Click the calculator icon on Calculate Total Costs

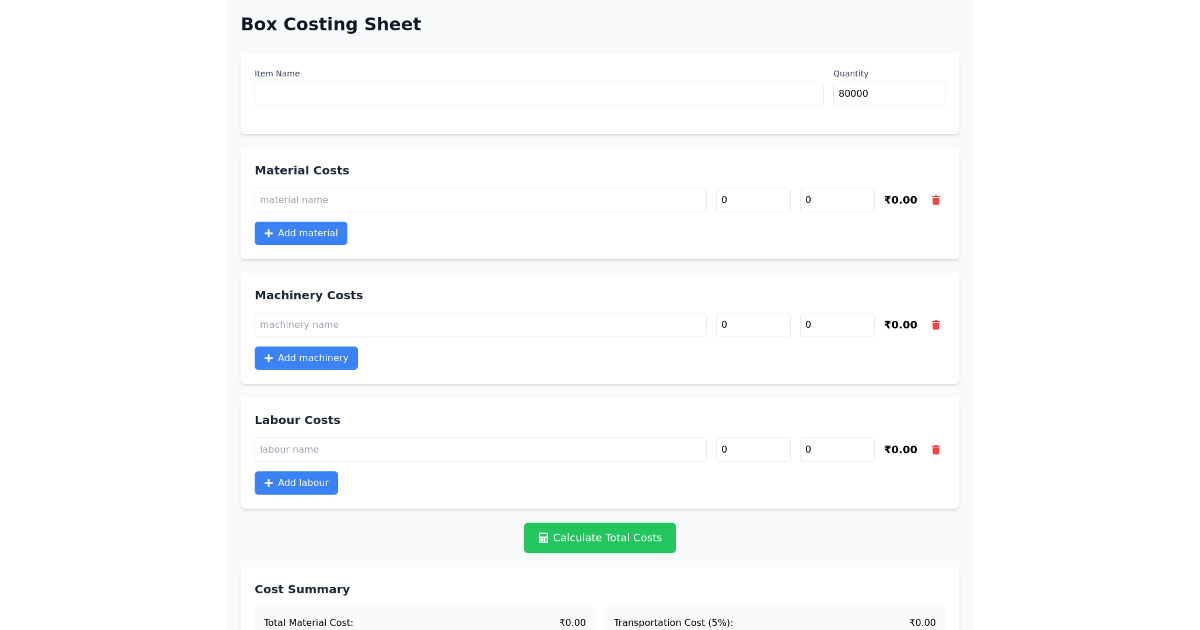pos(541,537)
